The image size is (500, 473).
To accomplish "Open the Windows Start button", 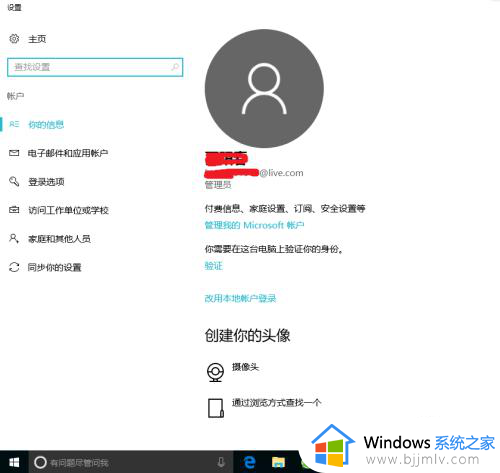I will [x=14, y=462].
